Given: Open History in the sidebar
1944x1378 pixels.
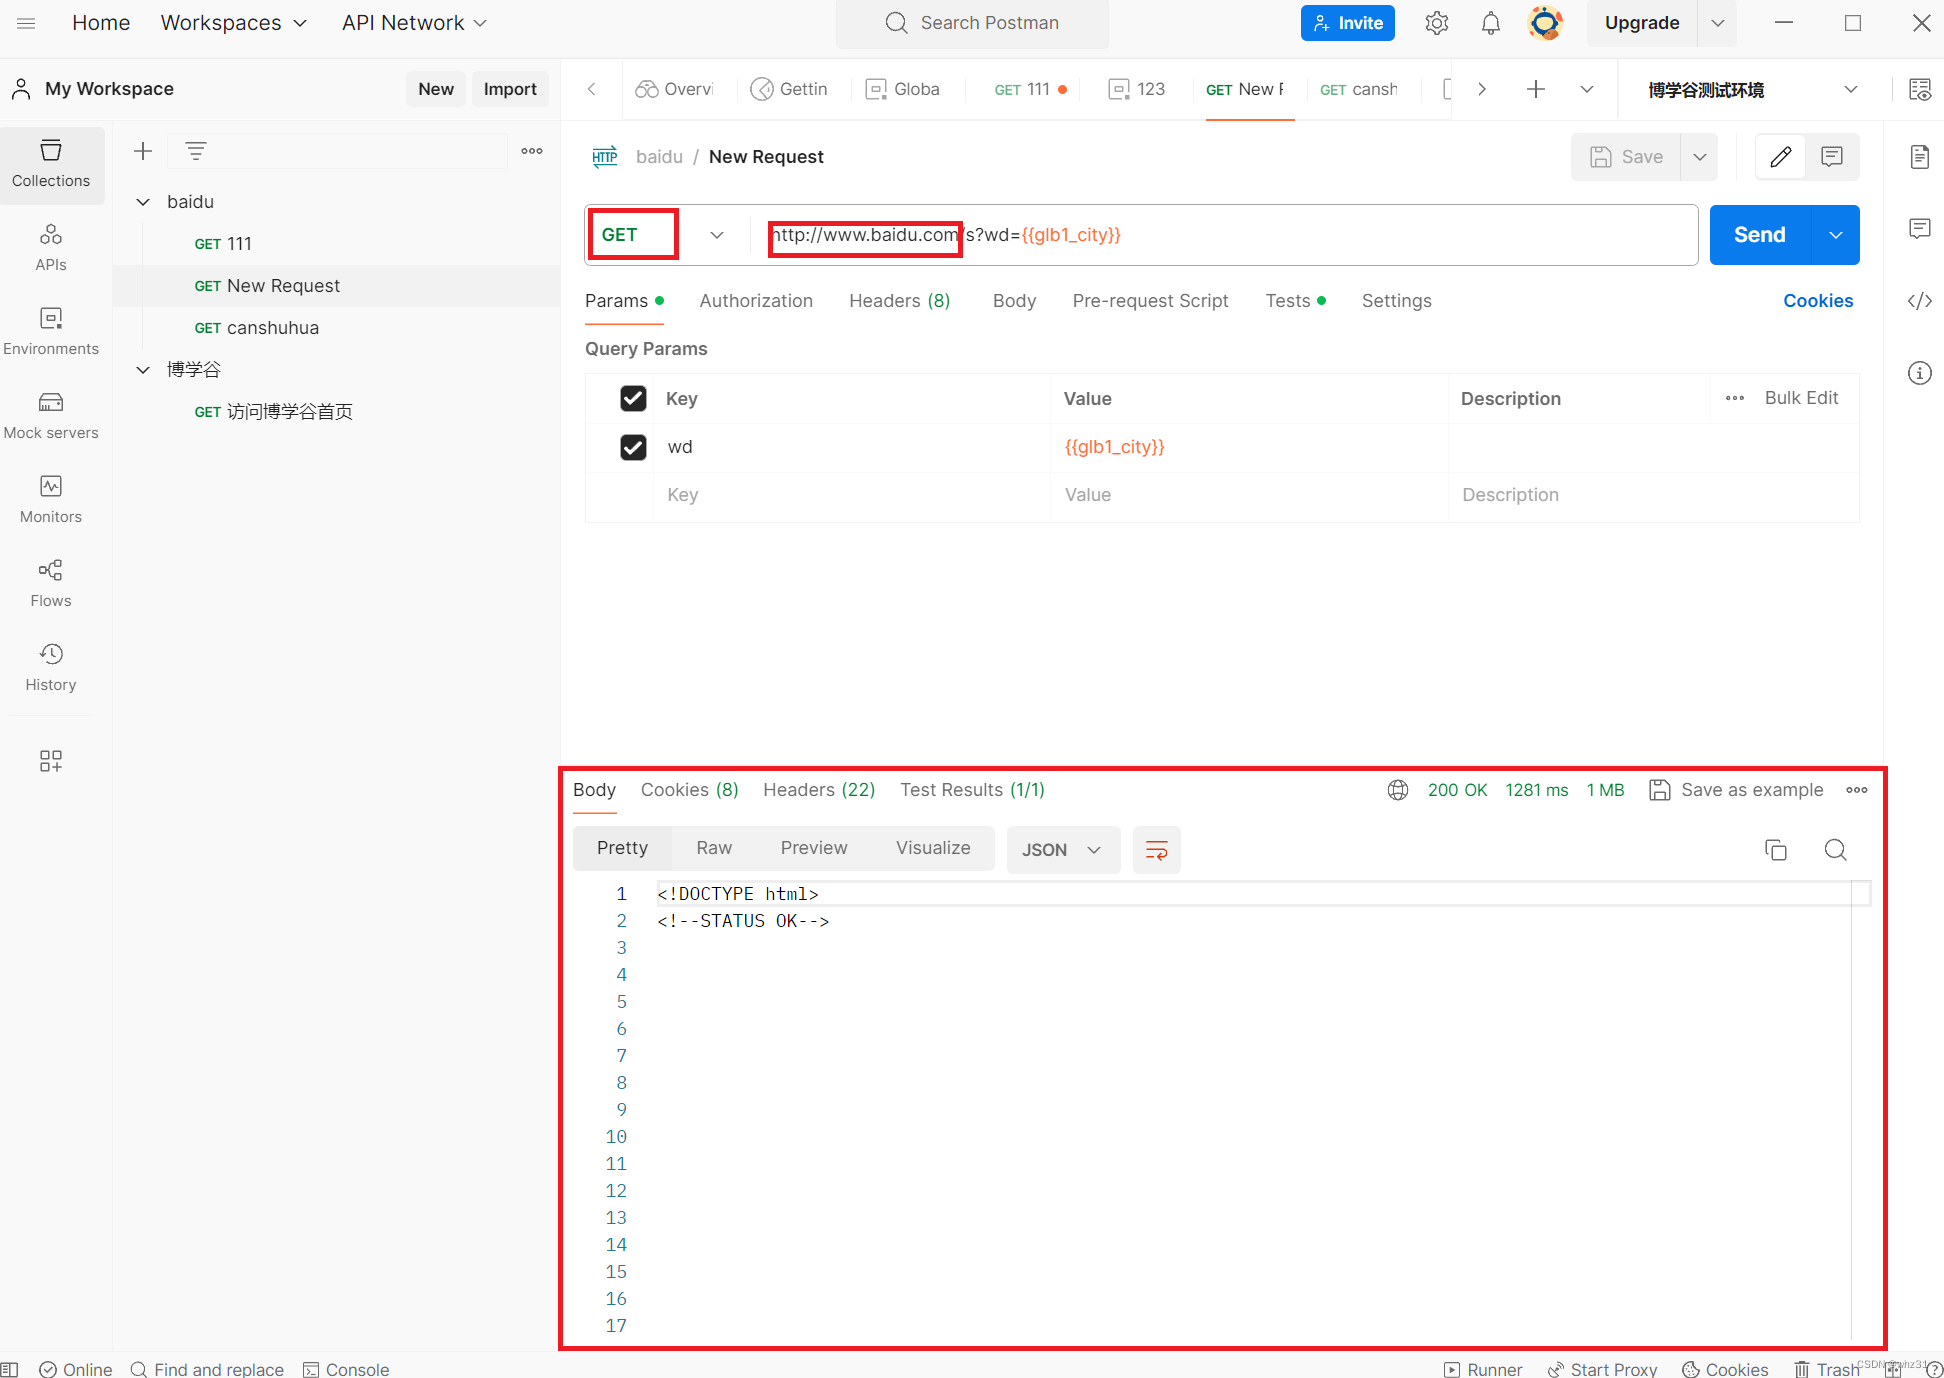Looking at the screenshot, I should pyautogui.click(x=51, y=667).
